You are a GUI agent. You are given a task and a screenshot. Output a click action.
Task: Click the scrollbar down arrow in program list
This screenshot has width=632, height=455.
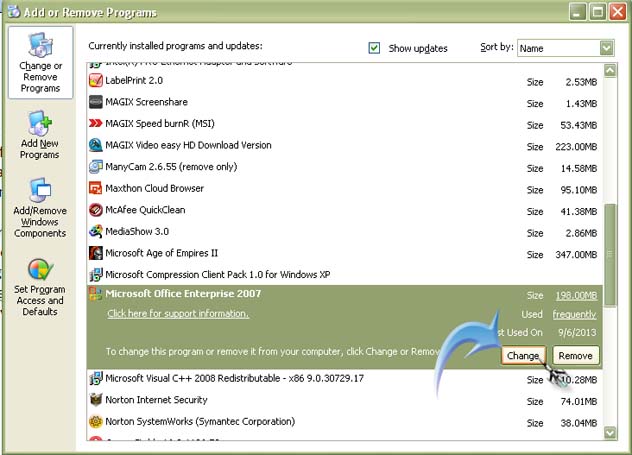(x=610, y=433)
